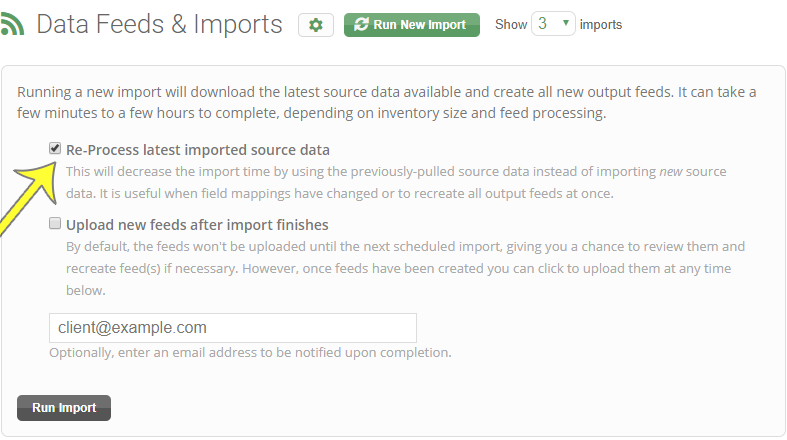Viewport: 787px width, 440px height.
Task: Enable Upload new feeds after import finishes
Action: pos(55,223)
